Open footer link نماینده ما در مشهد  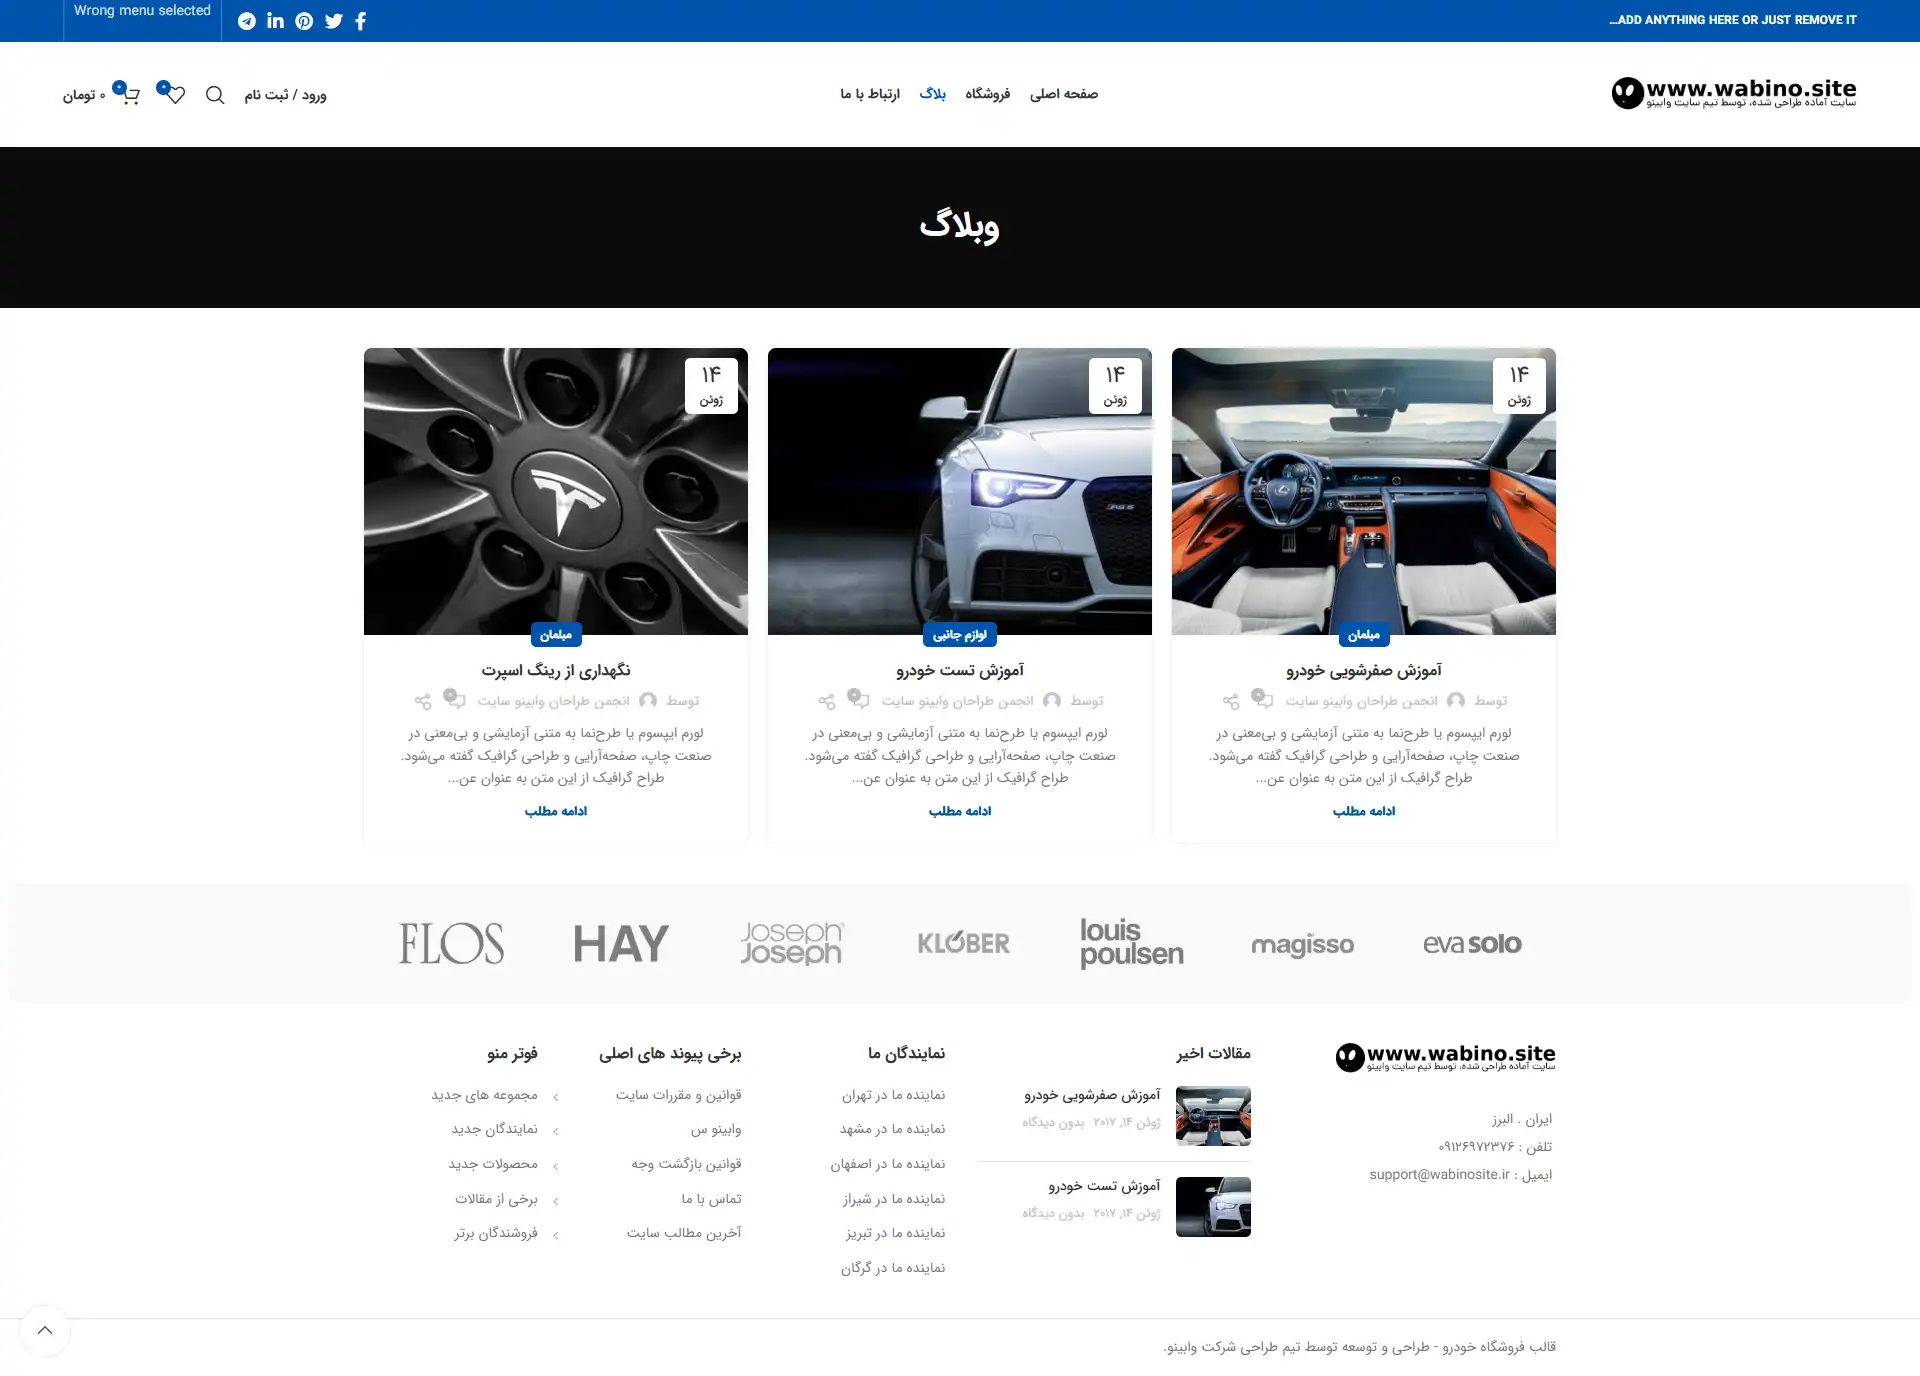tap(892, 1129)
